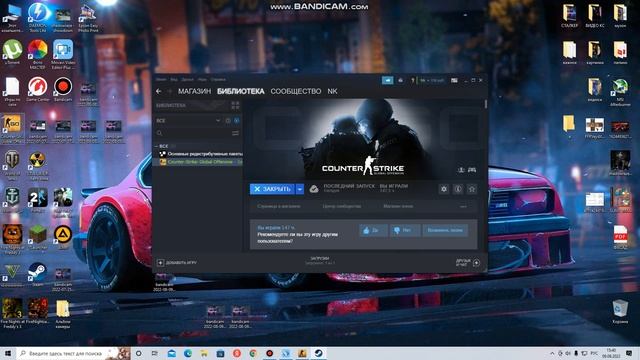Select Counter-Strike: Global Offensive in library list
Image resolution: width=640 pixels, height=360 pixels.
[201, 162]
